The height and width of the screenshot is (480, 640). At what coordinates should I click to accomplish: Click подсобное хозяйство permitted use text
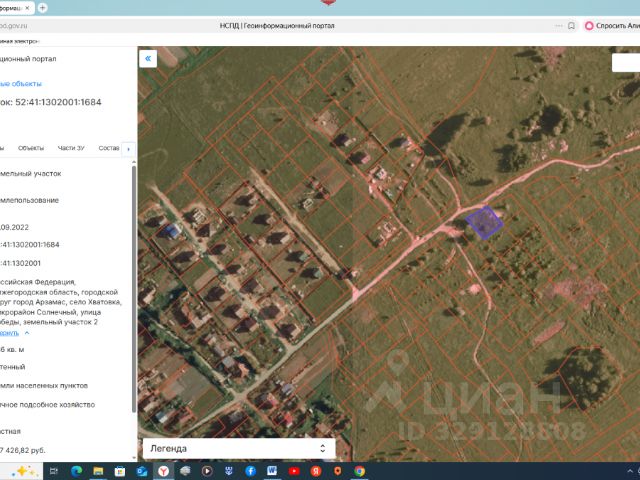[x=47, y=404]
